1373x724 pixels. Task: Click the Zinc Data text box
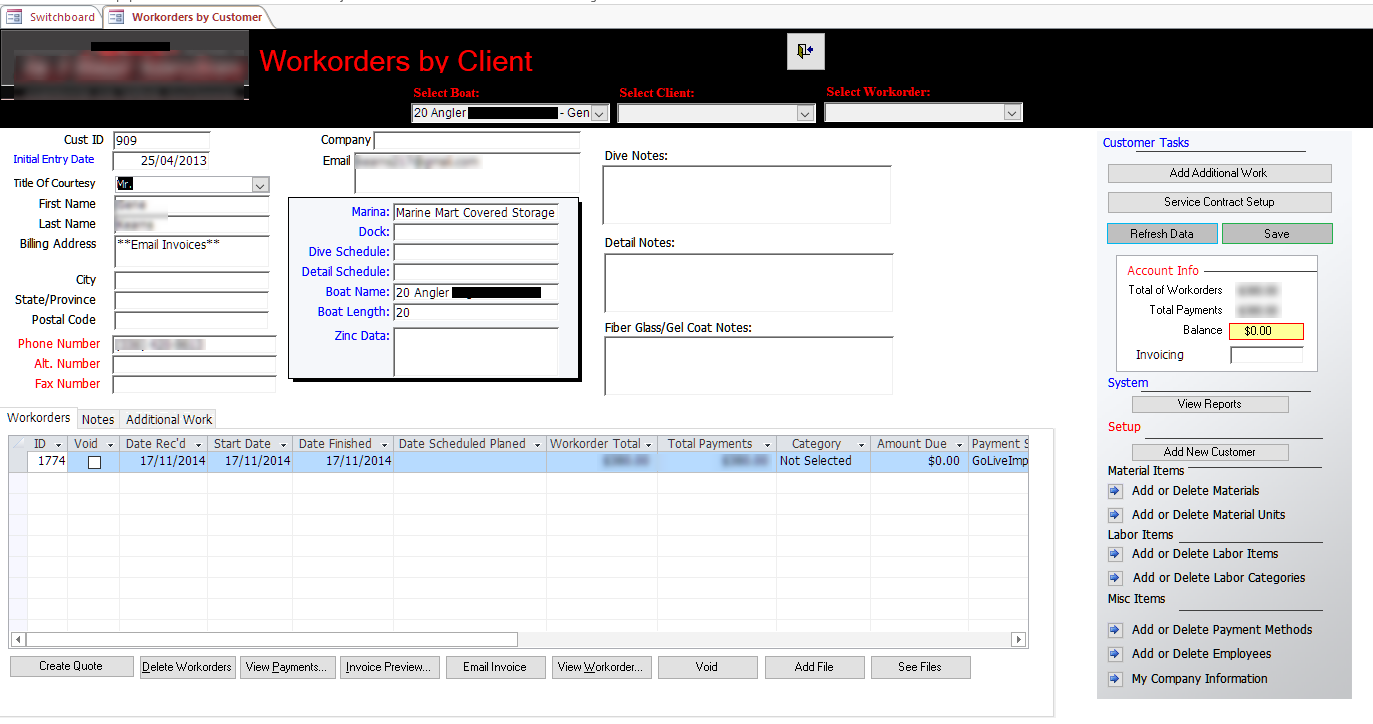coord(475,352)
